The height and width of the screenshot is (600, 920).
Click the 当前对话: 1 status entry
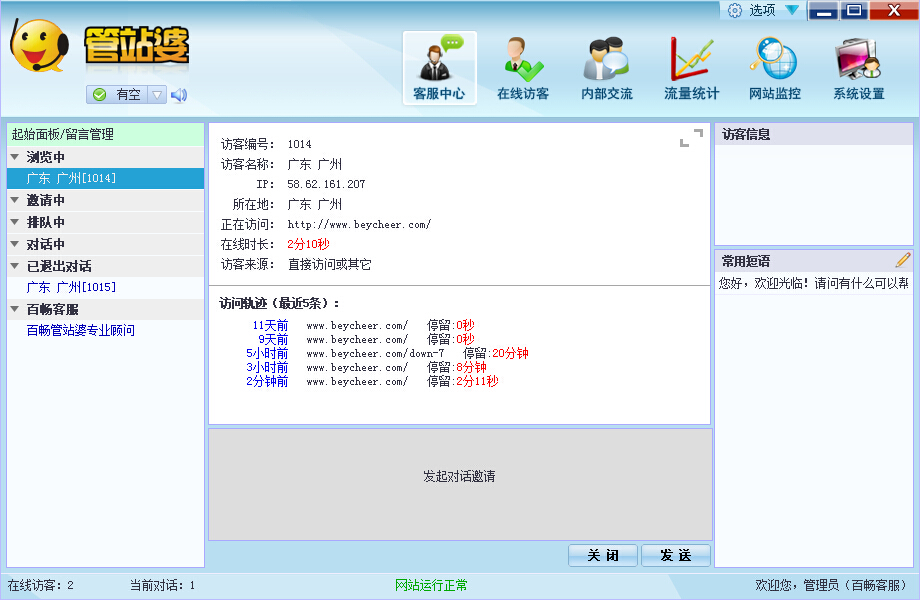tap(163, 585)
